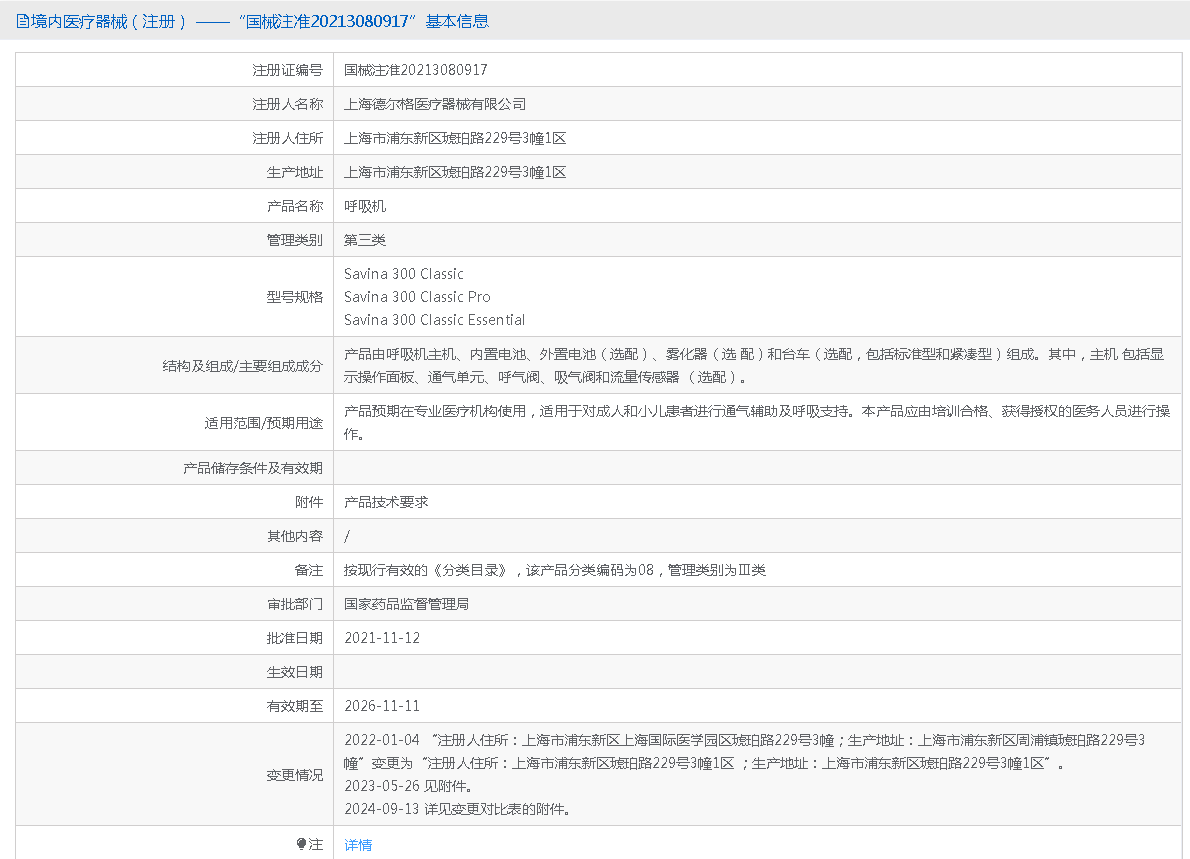Click the registration number 国械注准20213080917 value cell

[x=415, y=70]
